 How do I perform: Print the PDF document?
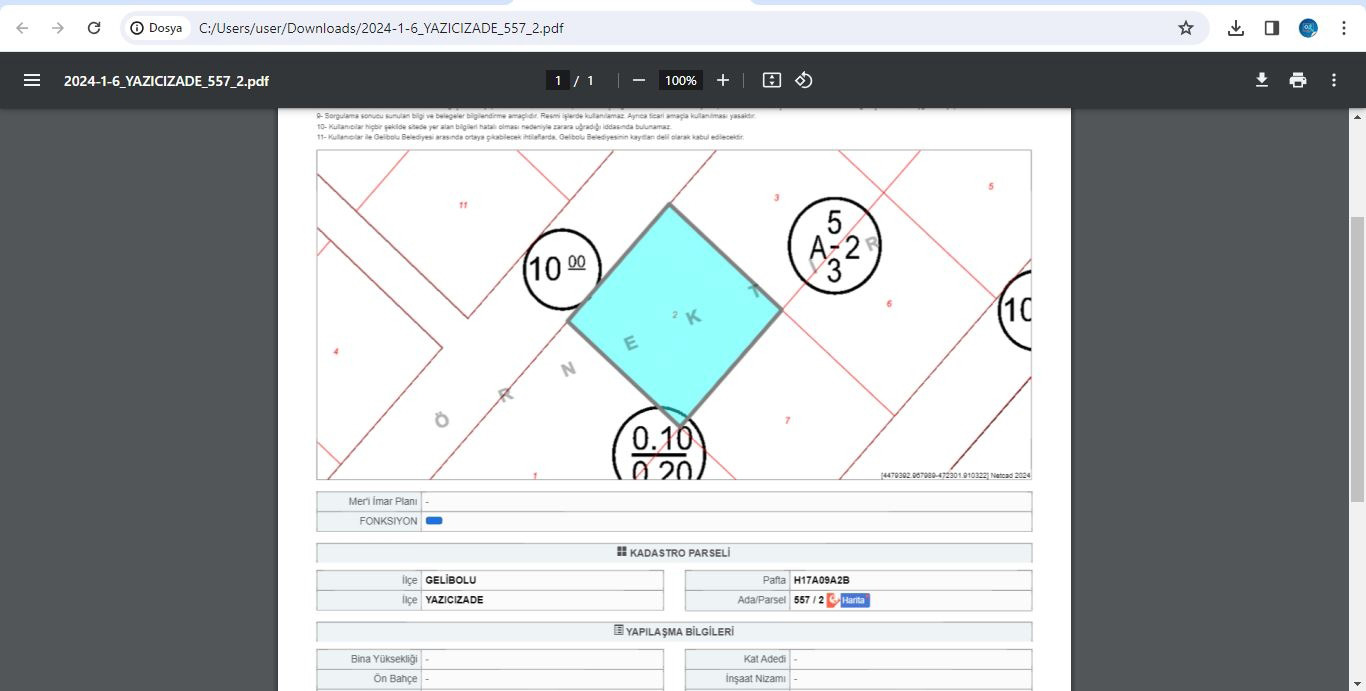(x=1298, y=80)
